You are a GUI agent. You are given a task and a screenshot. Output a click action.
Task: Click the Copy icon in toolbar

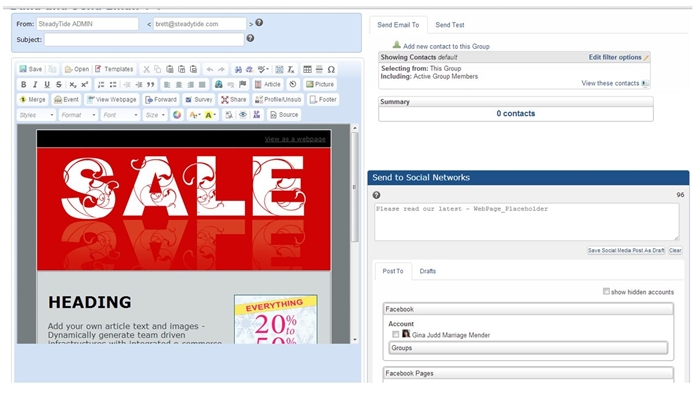158,69
